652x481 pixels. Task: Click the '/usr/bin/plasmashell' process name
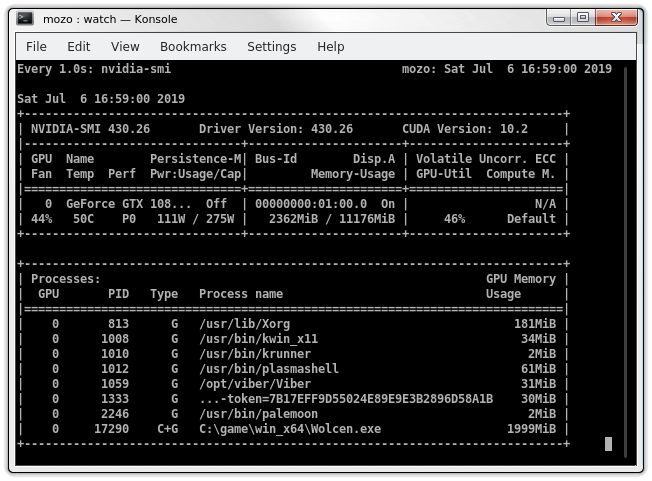269,369
